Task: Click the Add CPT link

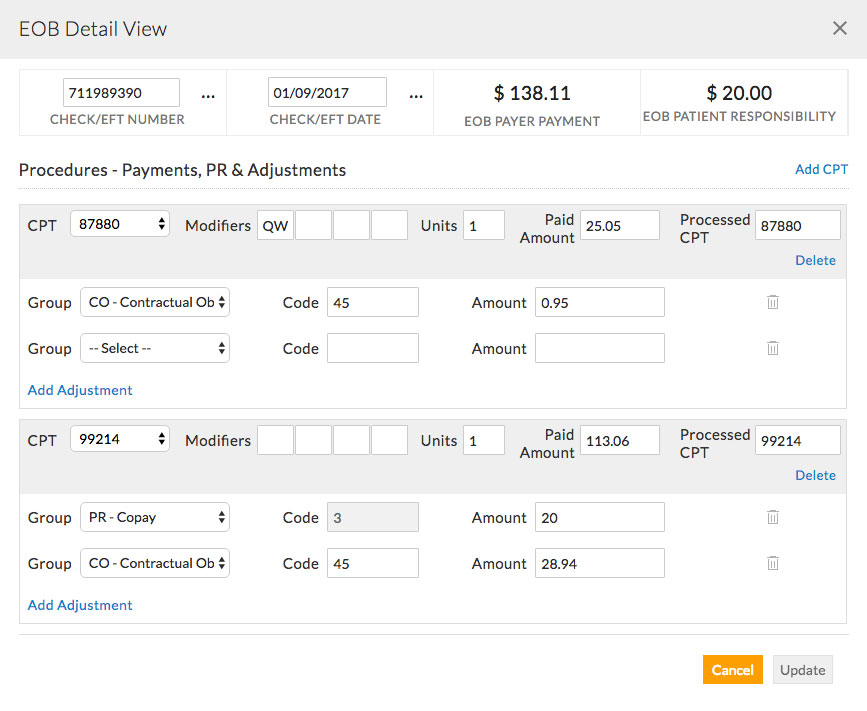Action: click(821, 169)
